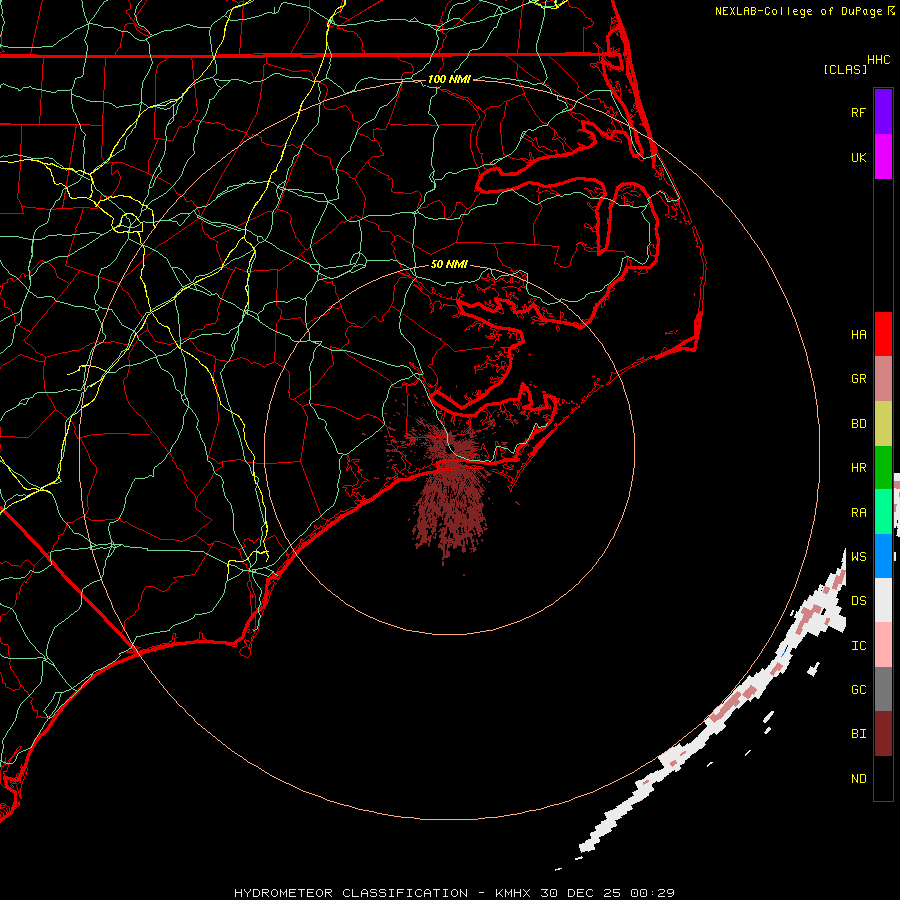Click the GC gray legend color block

pyautogui.click(x=883, y=689)
